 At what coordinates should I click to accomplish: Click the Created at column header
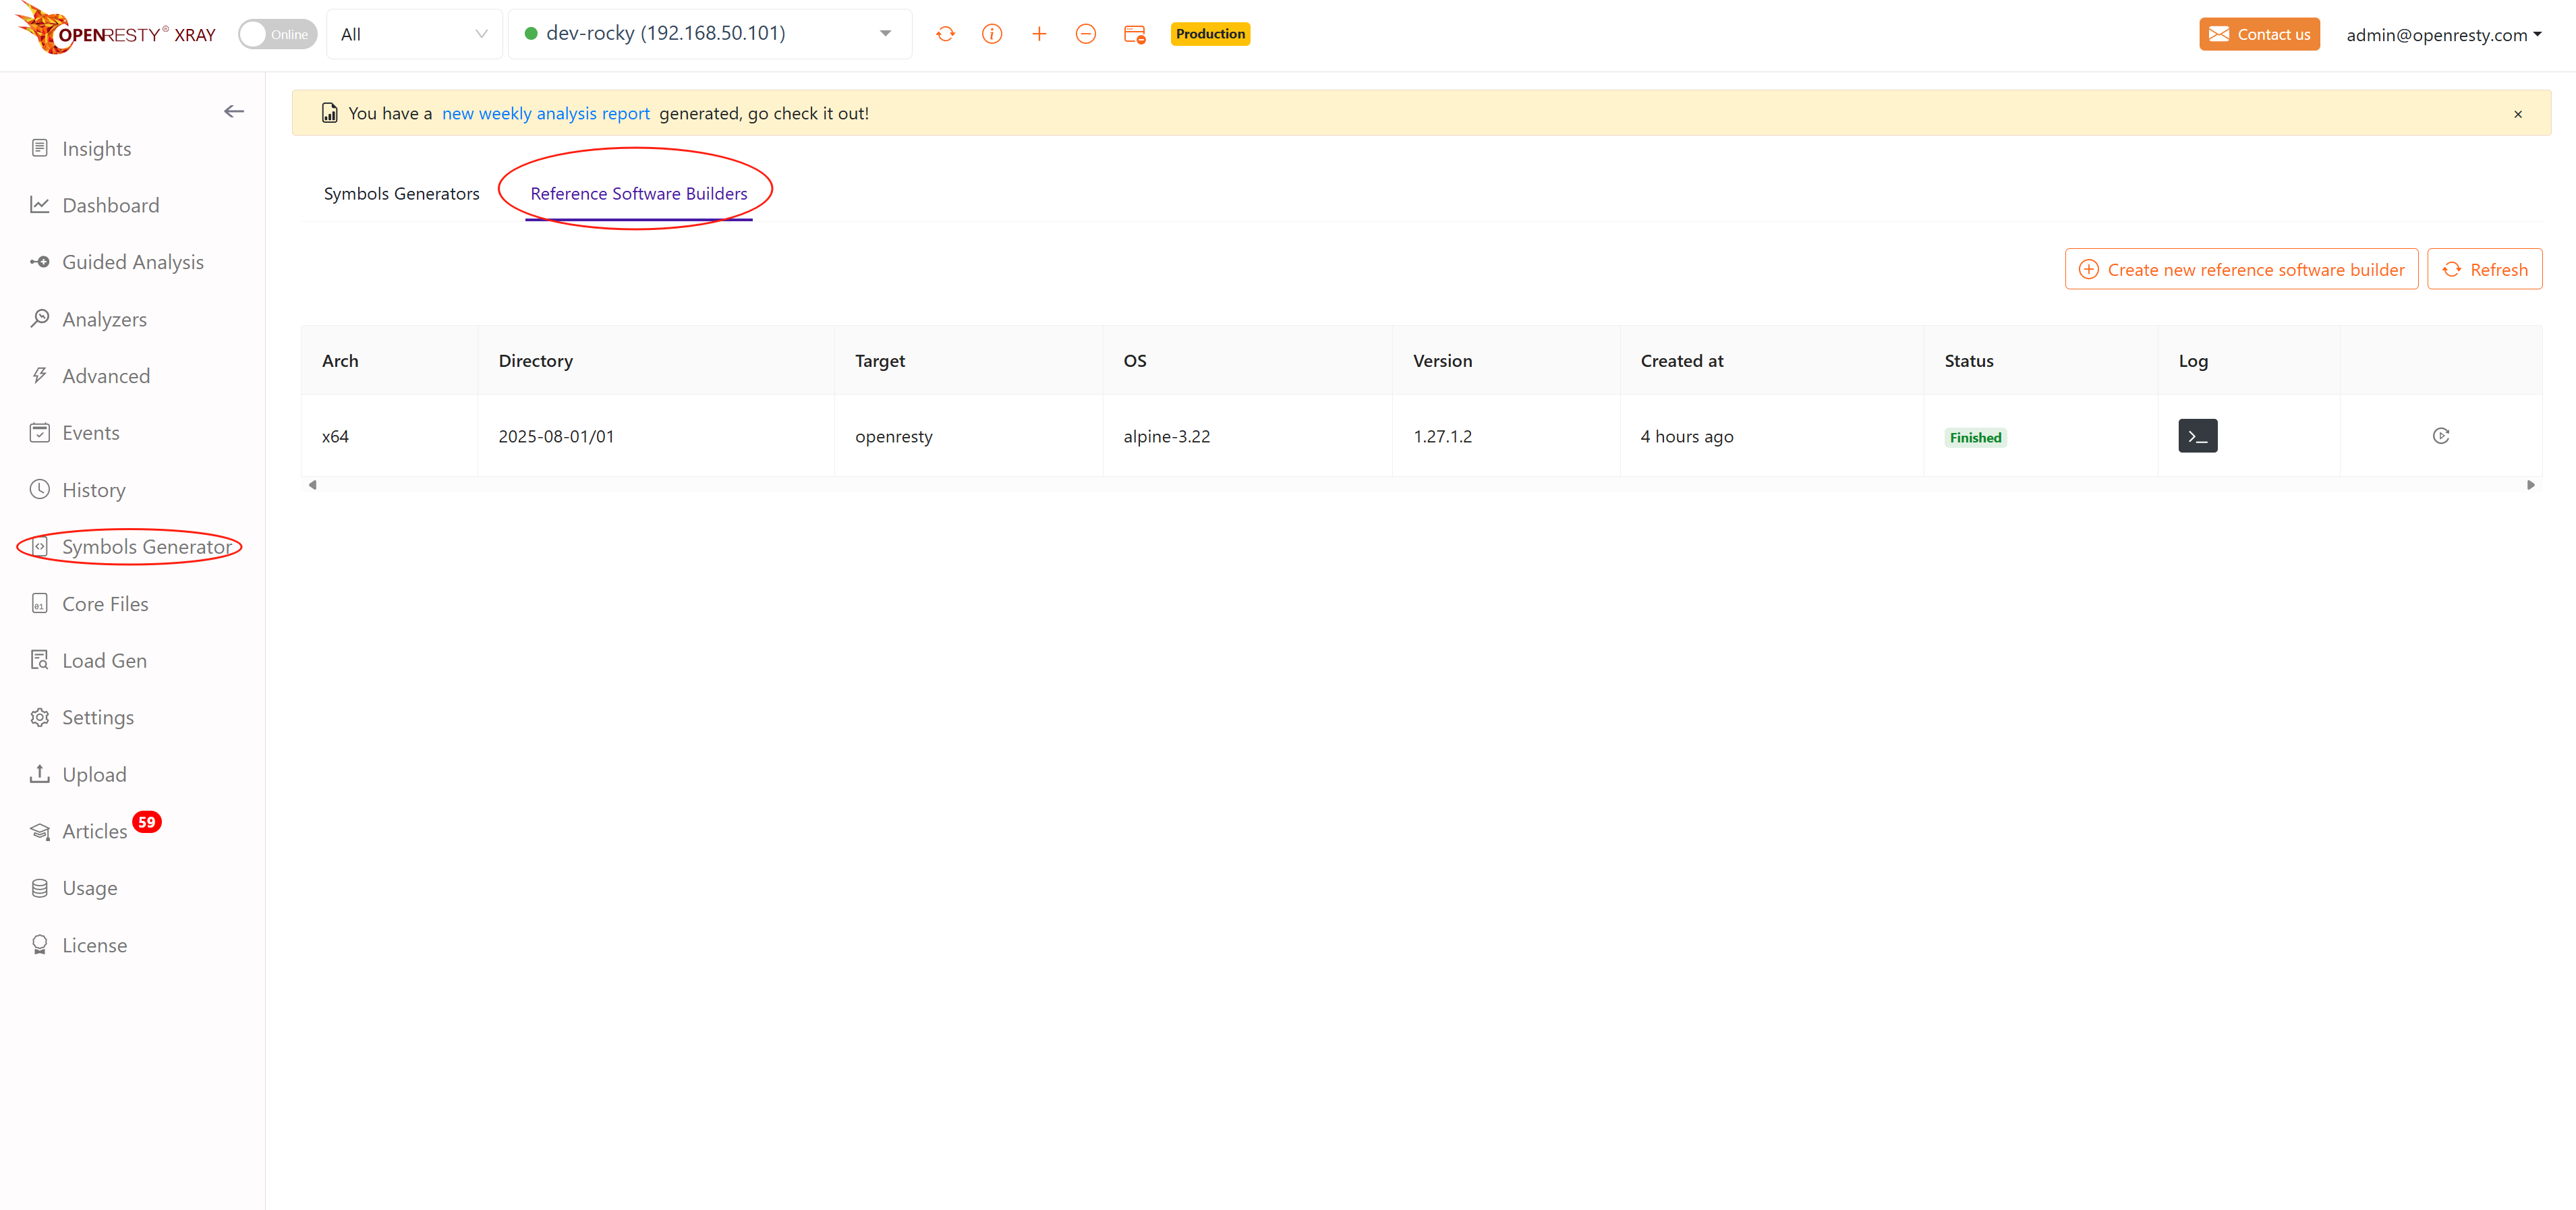tap(1772, 361)
